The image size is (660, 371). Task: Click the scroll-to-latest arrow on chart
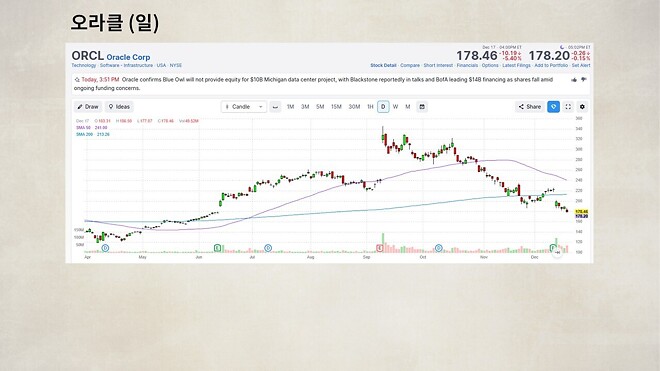pyautogui.click(x=557, y=252)
